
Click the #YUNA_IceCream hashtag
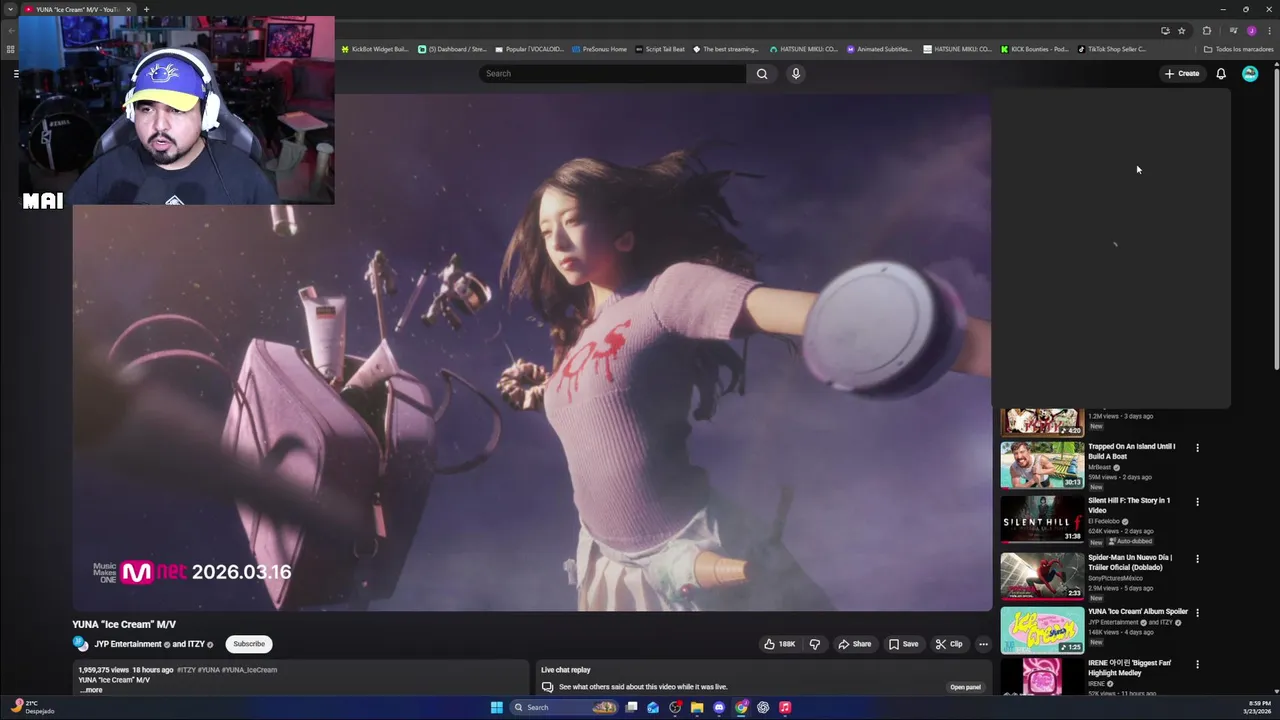249,670
